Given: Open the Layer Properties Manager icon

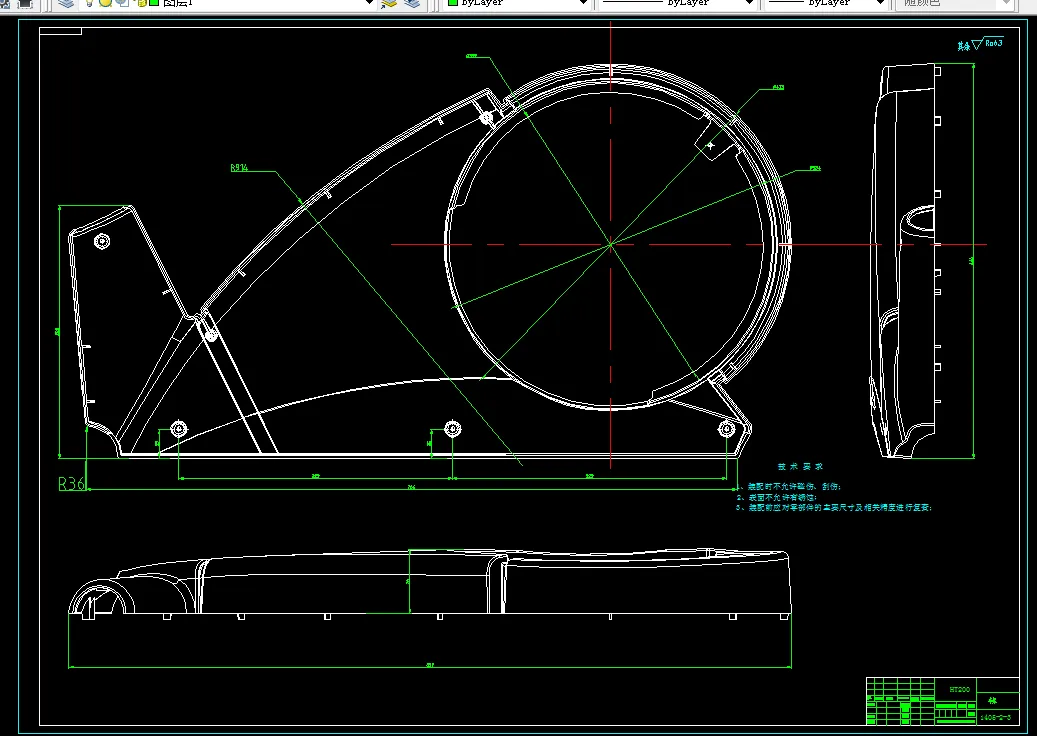Looking at the screenshot, I should tap(65, 3).
